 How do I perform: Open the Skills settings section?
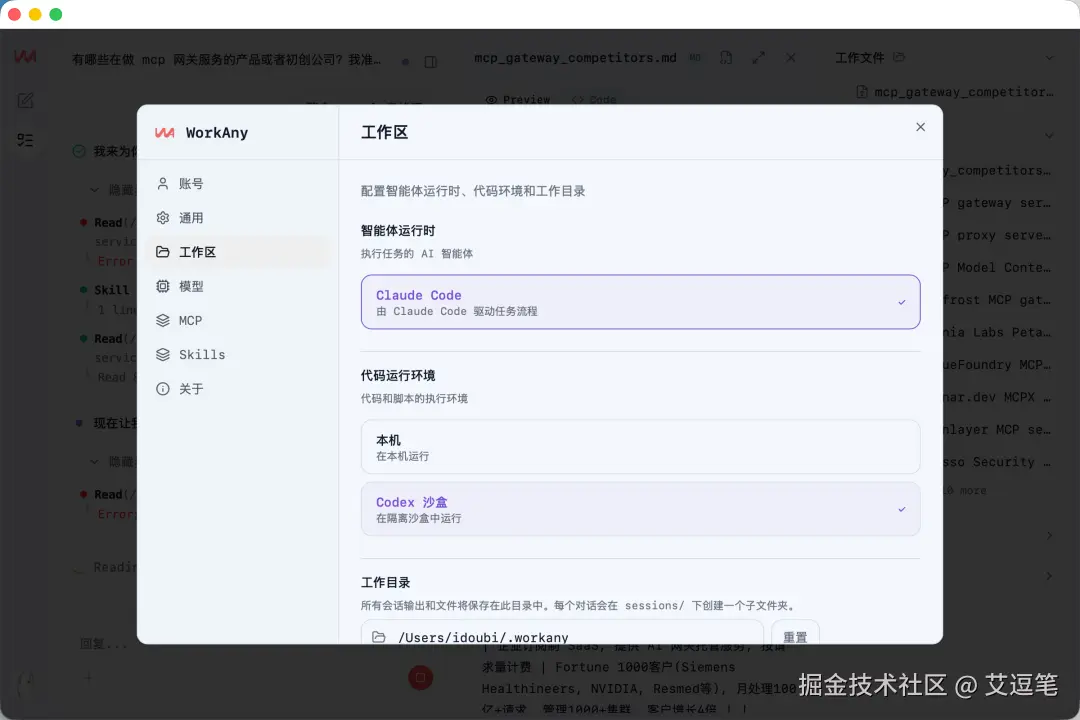[236, 354]
